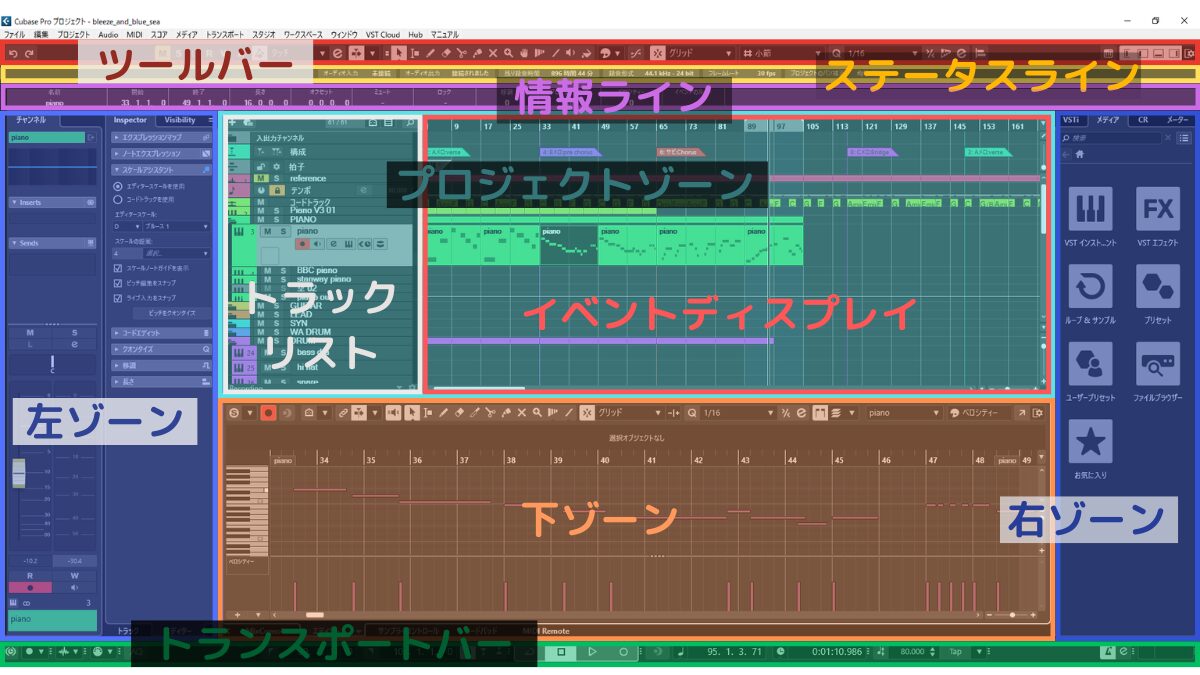Click the 80.000 tempo value field

coord(910,652)
